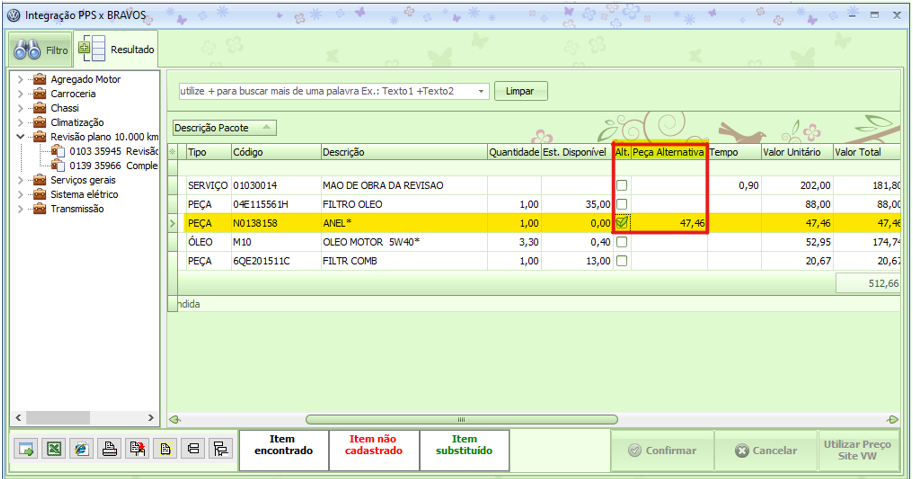Select code cell 04E115561H
This screenshot has height=479, width=913.
[x=276, y=204]
